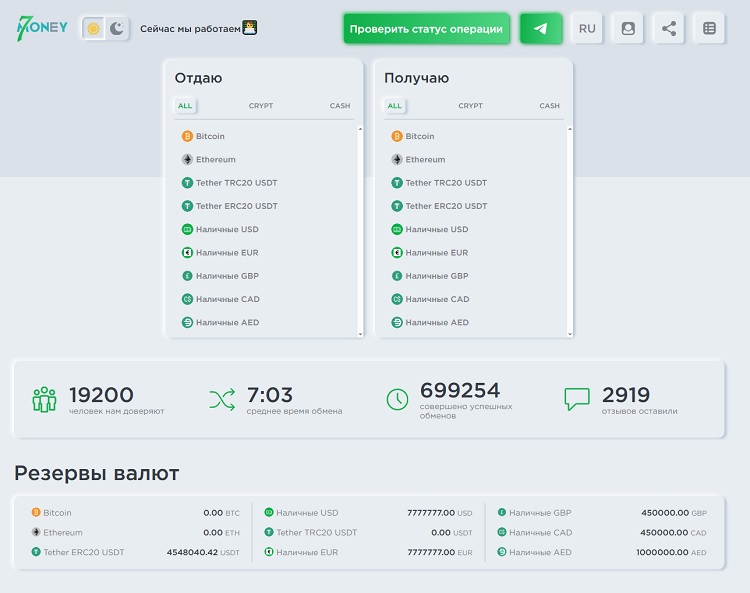The height and width of the screenshot is (593, 750).
Task: Select ALL tab under Получаю
Action: (394, 106)
